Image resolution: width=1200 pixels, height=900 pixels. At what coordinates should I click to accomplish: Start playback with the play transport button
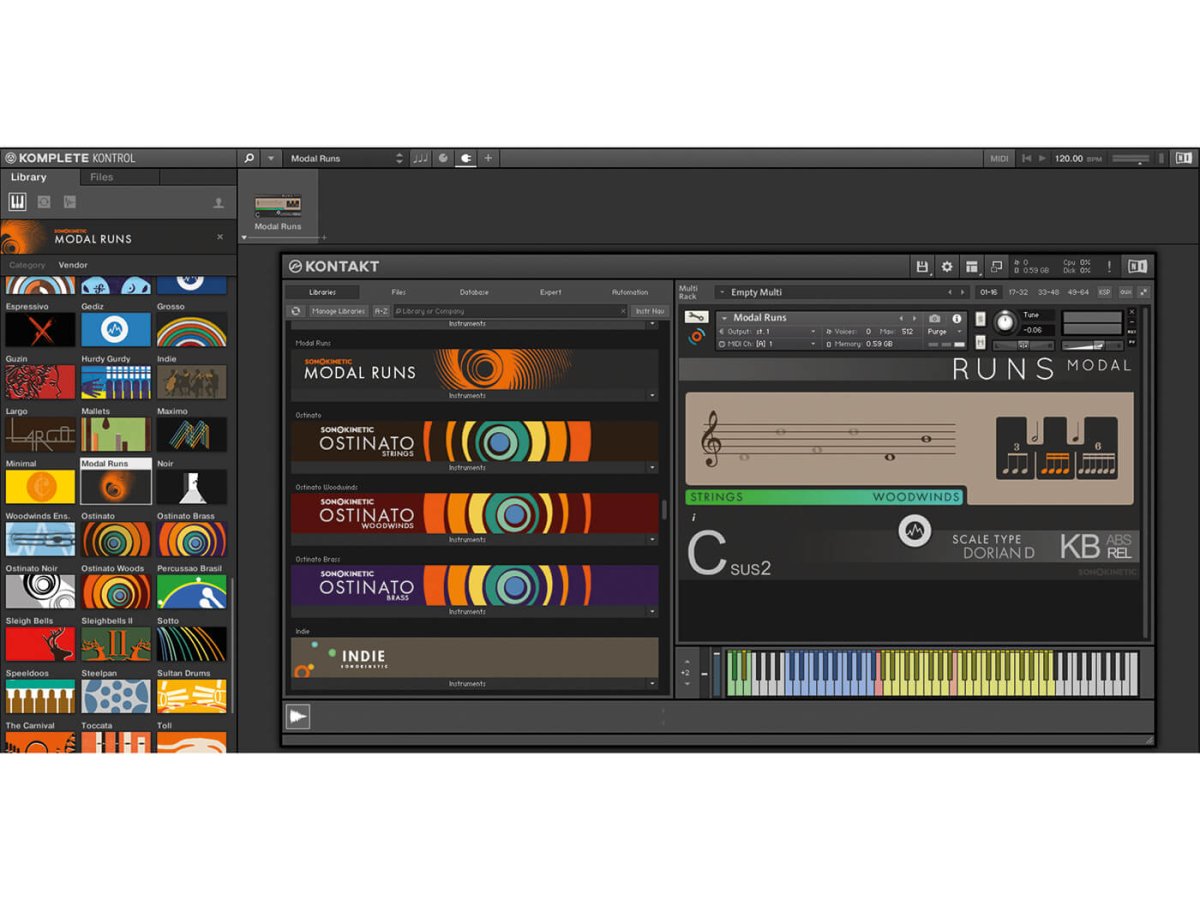[x=1042, y=158]
